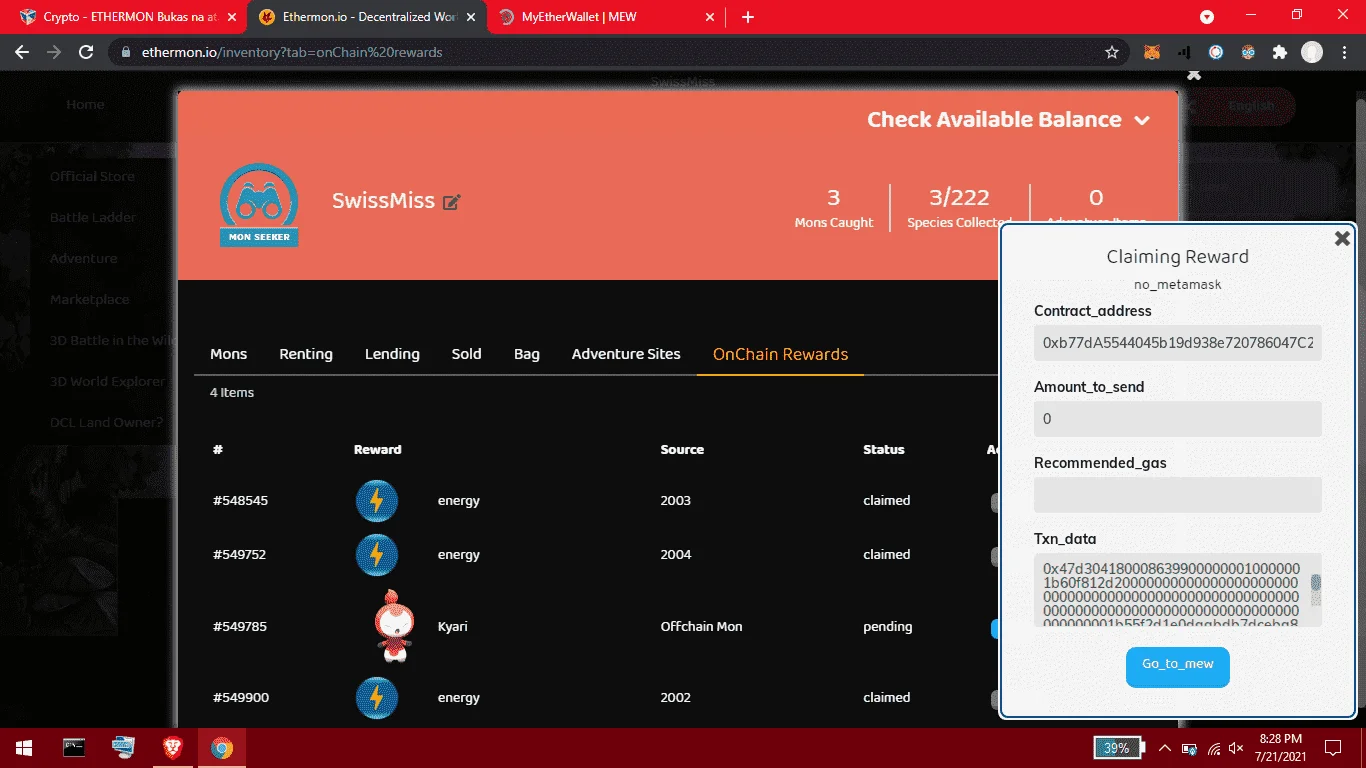
Task: Open the terminal taskbar icon
Action: pyautogui.click(x=75, y=748)
